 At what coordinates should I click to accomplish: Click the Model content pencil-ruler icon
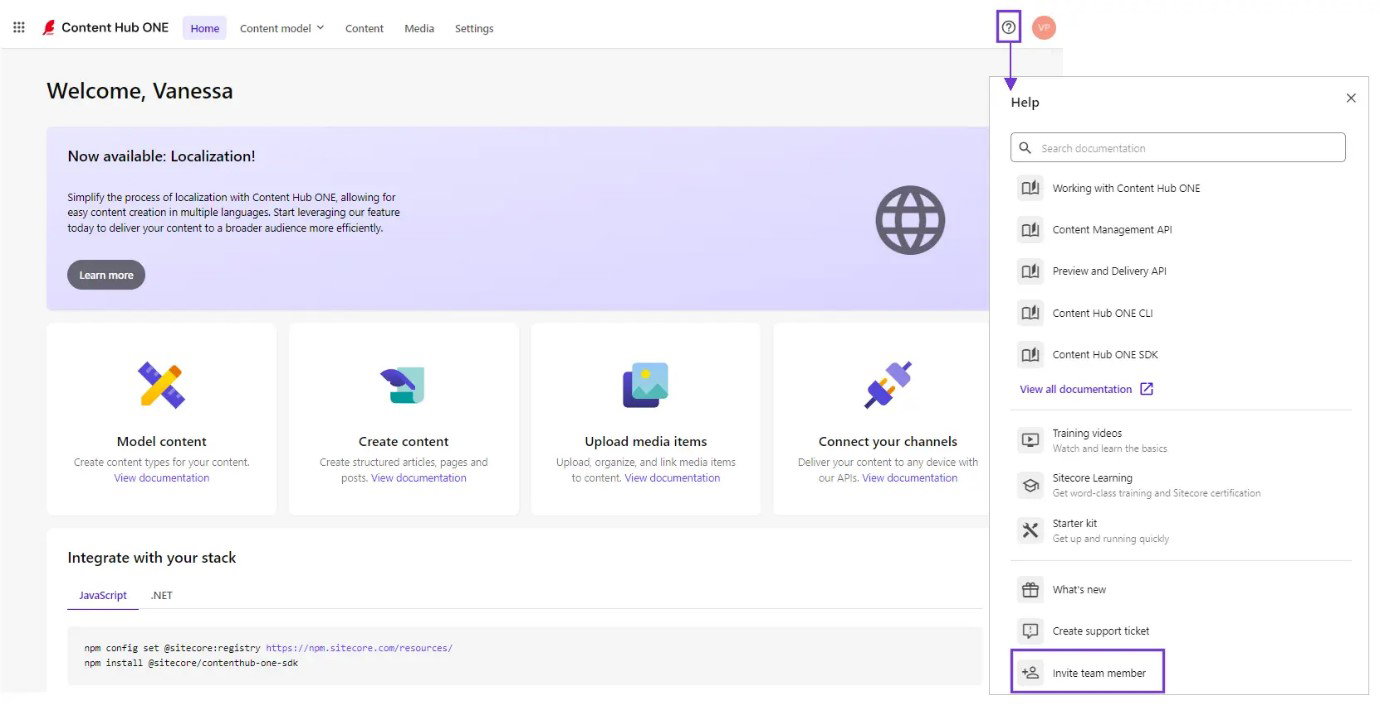coord(161,385)
